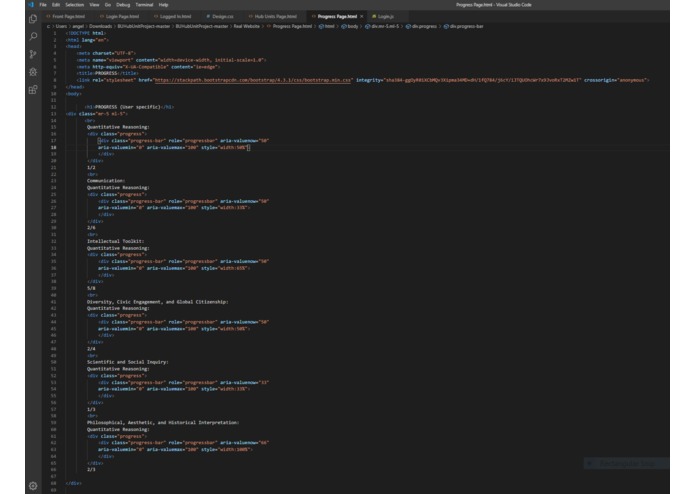
Task: Click the aria-valuenow="66" attribute
Action: (245, 443)
